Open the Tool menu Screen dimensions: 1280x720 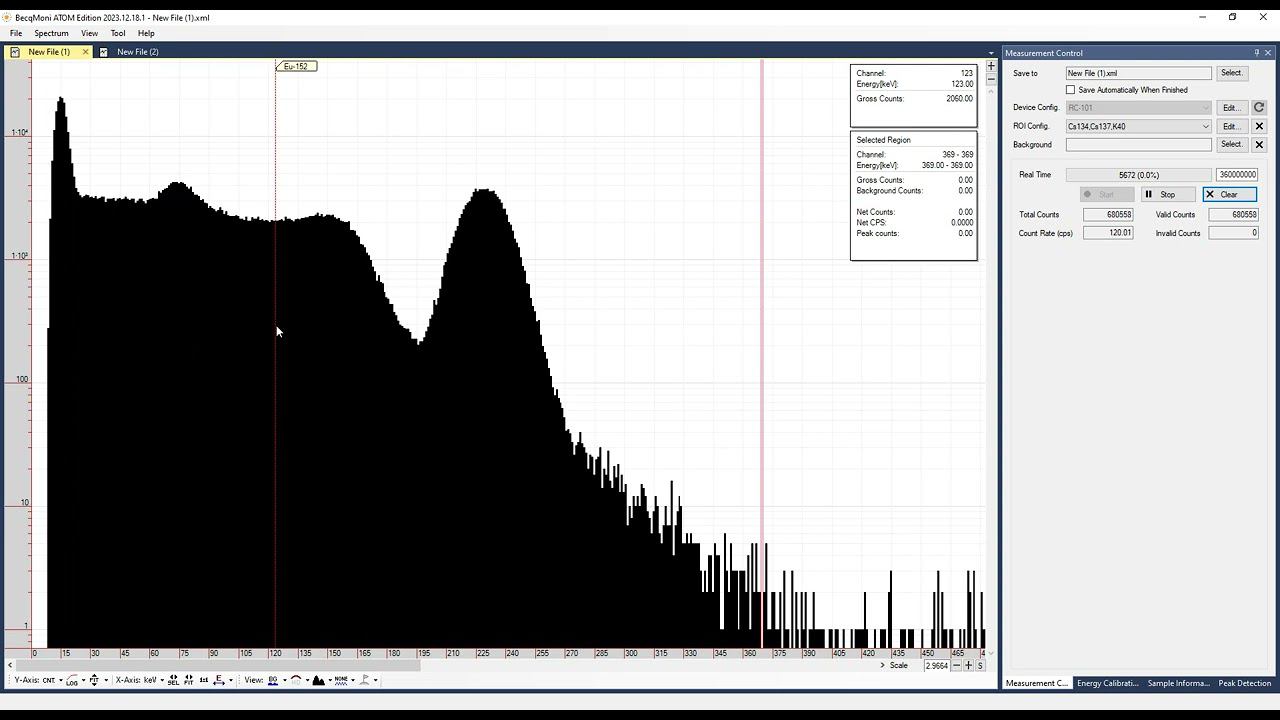pyautogui.click(x=118, y=33)
